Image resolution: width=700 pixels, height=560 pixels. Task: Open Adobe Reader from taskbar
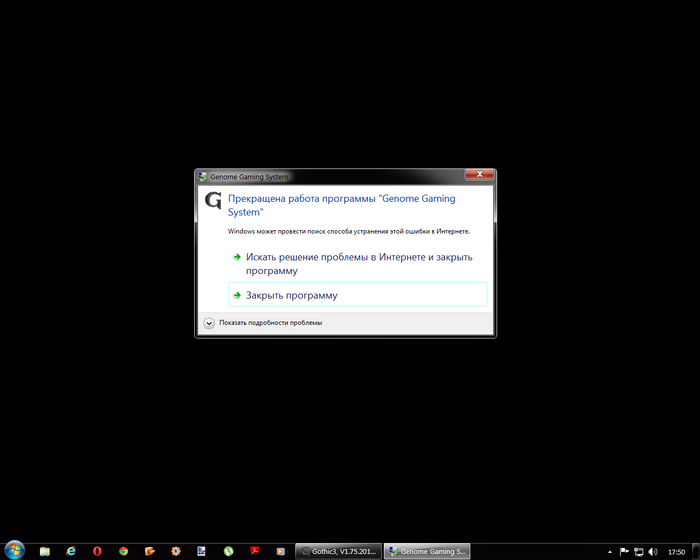[254, 551]
